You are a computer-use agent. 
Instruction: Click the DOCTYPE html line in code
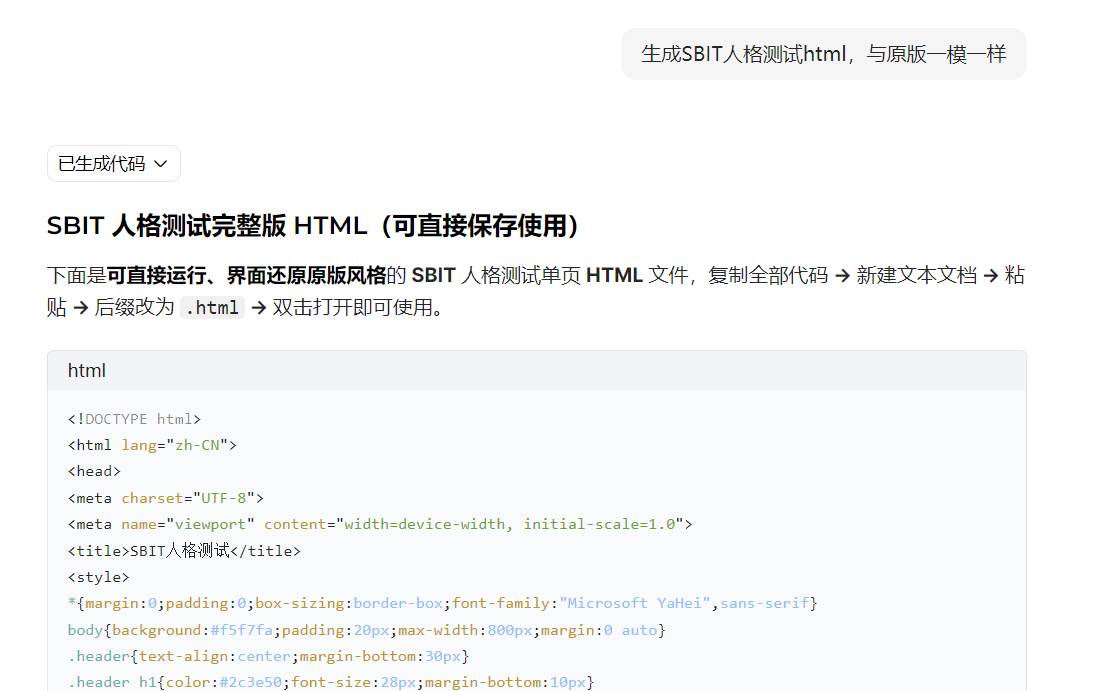pyautogui.click(x=134, y=419)
